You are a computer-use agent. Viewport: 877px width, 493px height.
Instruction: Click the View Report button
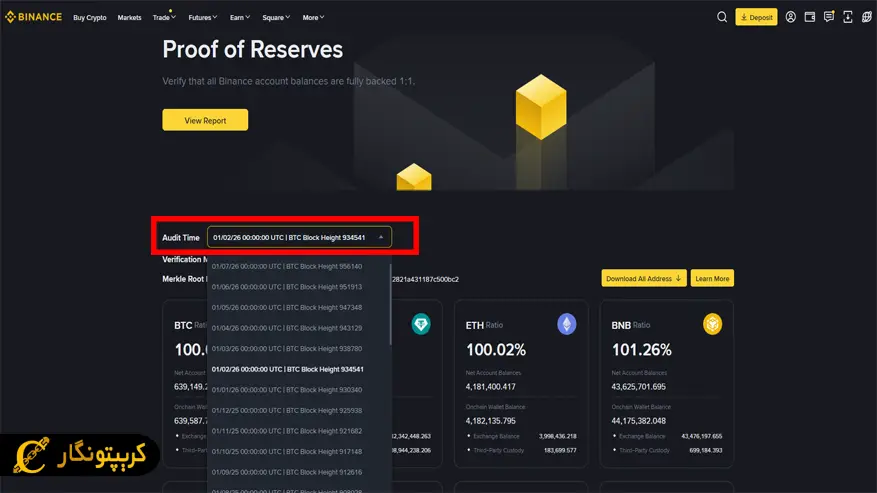point(205,120)
